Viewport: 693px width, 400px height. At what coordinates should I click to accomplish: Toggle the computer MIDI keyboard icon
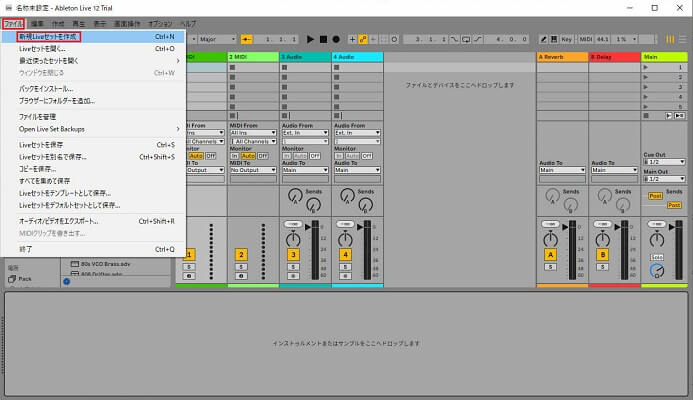click(554, 39)
